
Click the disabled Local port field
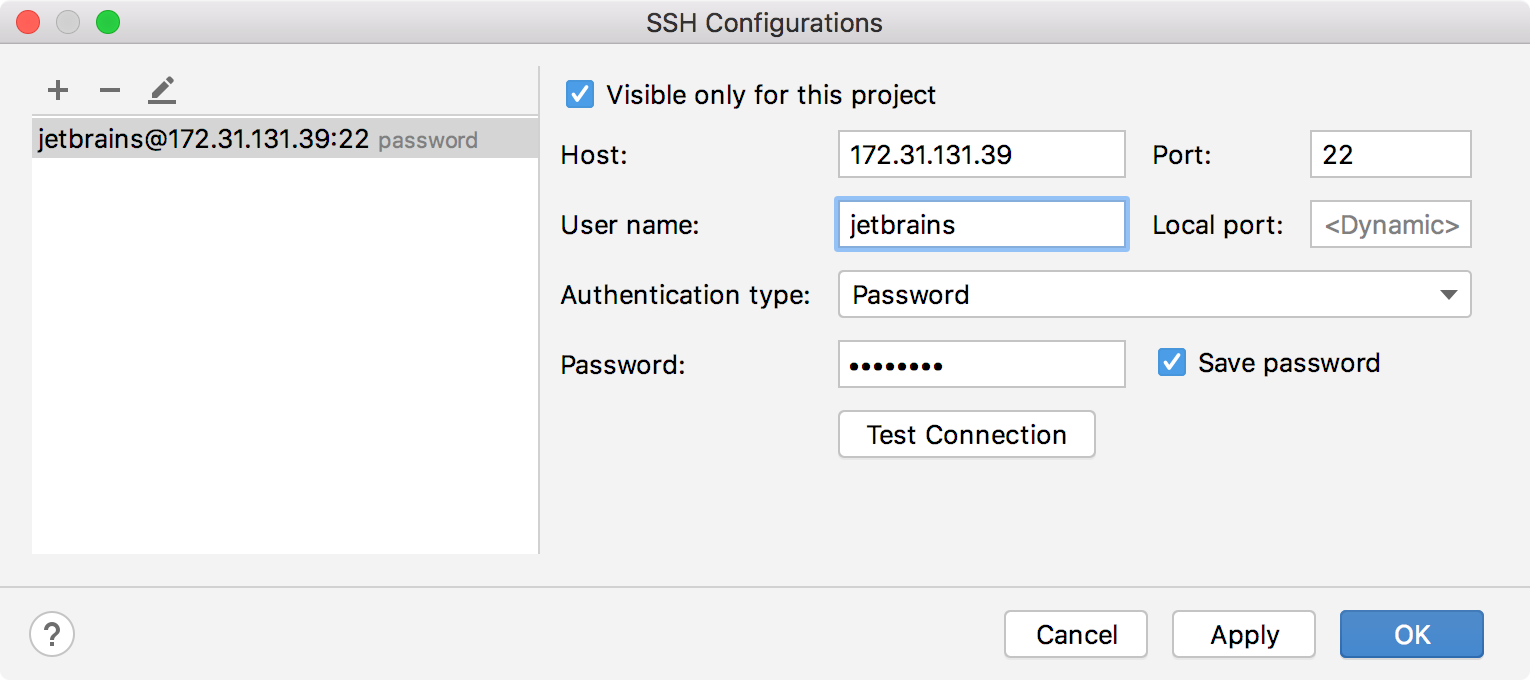point(1390,224)
